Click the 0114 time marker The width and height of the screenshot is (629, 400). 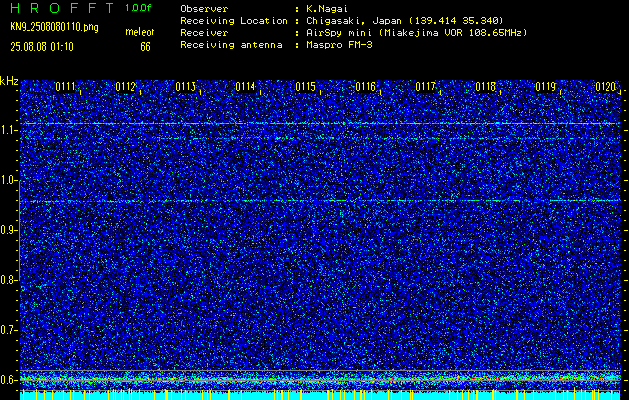click(x=246, y=87)
